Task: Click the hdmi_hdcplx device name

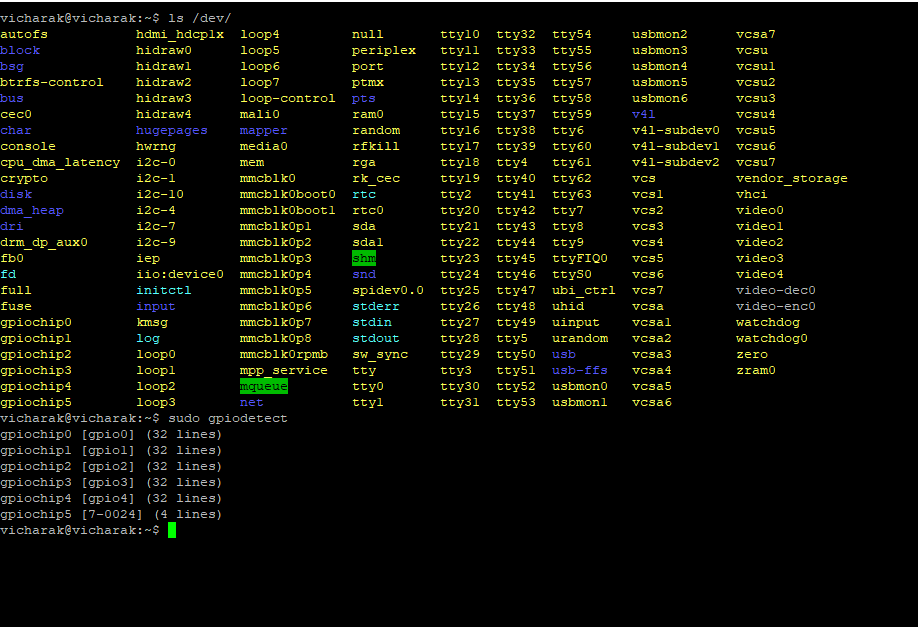Action: pos(180,34)
